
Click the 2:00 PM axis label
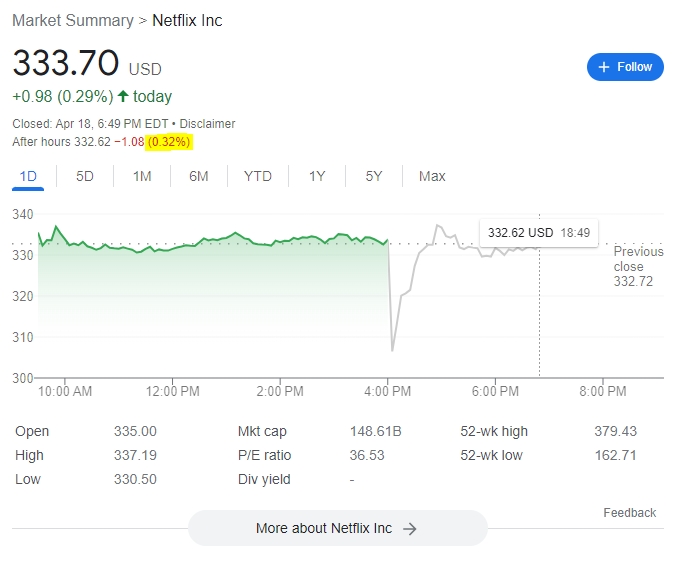point(280,392)
